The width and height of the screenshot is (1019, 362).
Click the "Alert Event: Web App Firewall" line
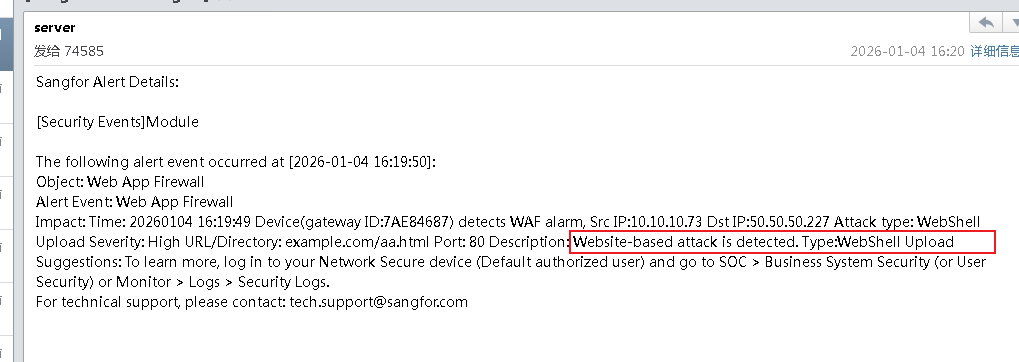pyautogui.click(x=135, y=201)
